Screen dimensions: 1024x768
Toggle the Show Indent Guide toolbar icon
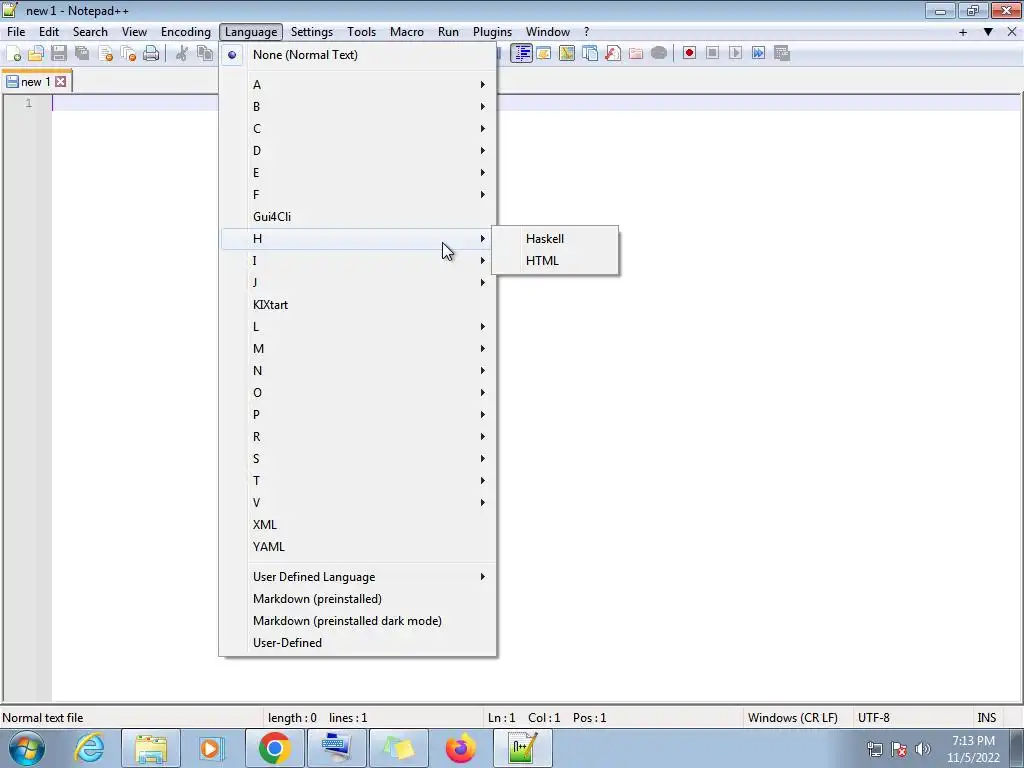520,54
